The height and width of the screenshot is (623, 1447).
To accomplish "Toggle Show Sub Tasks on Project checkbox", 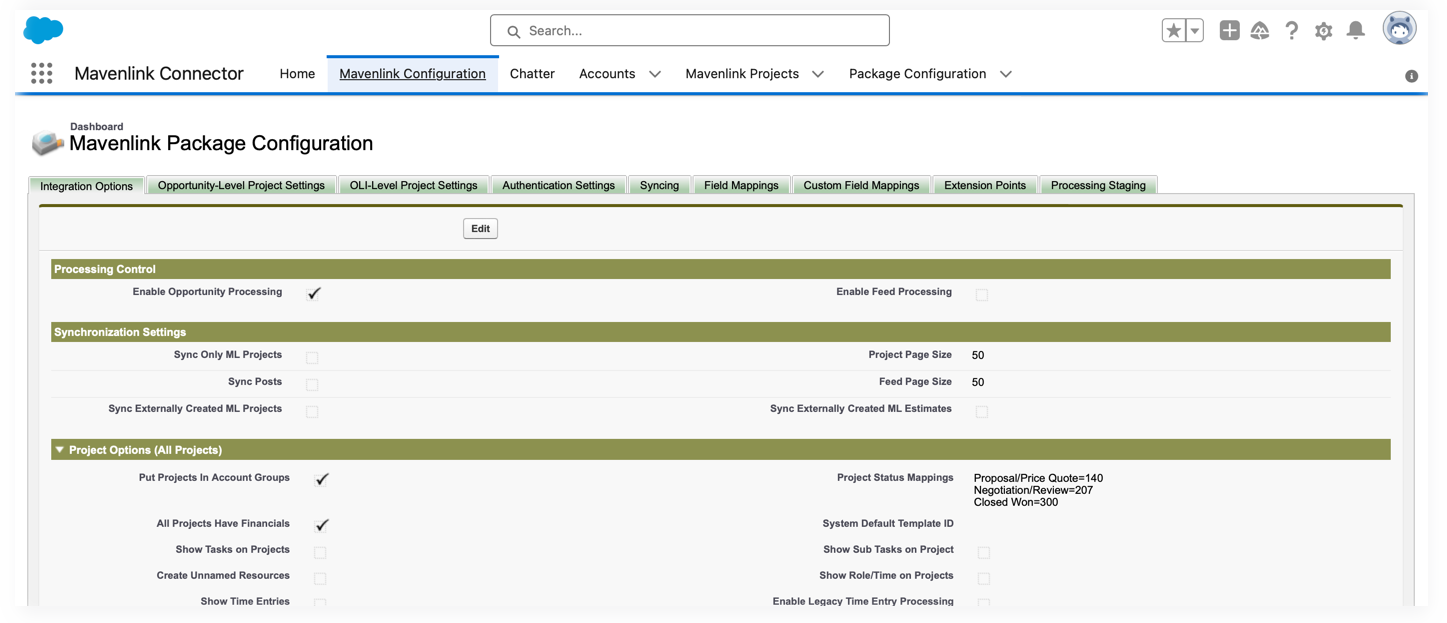I will tap(984, 552).
